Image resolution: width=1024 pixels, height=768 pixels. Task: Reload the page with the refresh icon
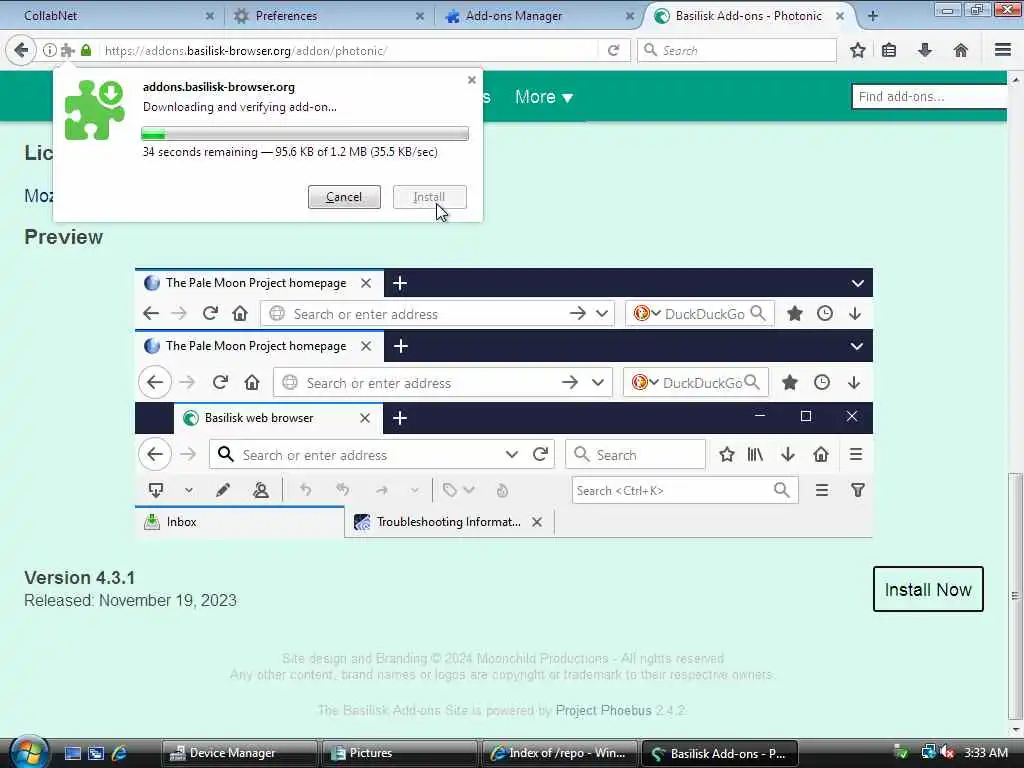(613, 50)
